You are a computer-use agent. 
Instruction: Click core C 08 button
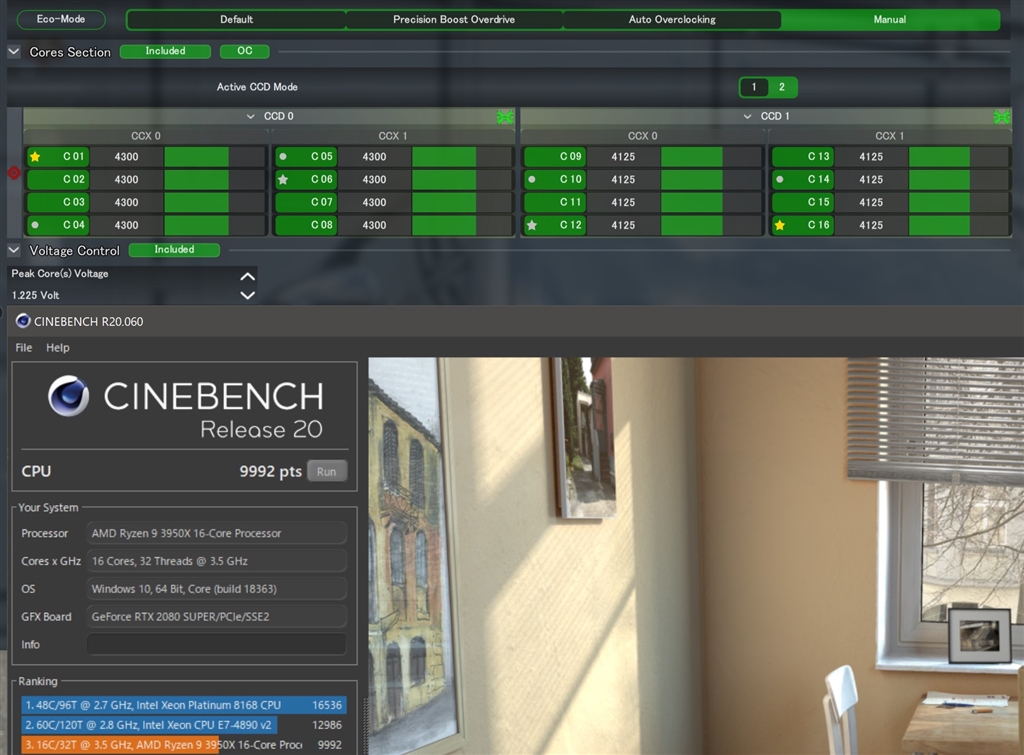pos(306,225)
